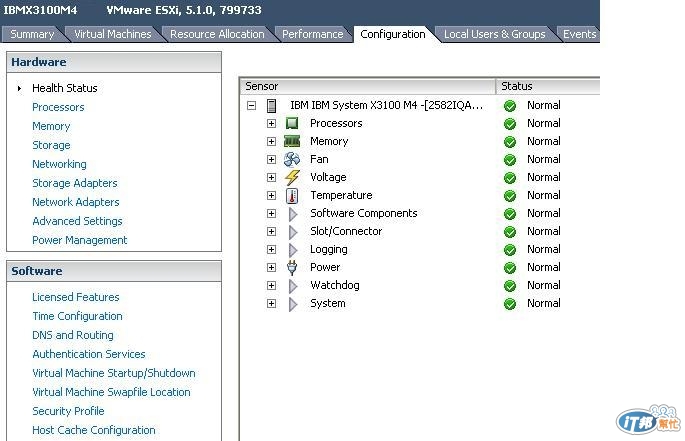Expand the Logging sensor group

pos(271,249)
